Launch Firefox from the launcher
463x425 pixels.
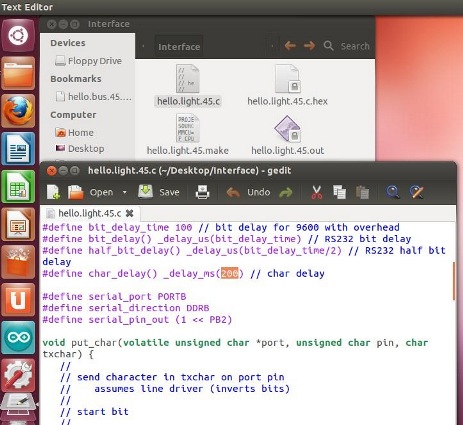(x=18, y=111)
